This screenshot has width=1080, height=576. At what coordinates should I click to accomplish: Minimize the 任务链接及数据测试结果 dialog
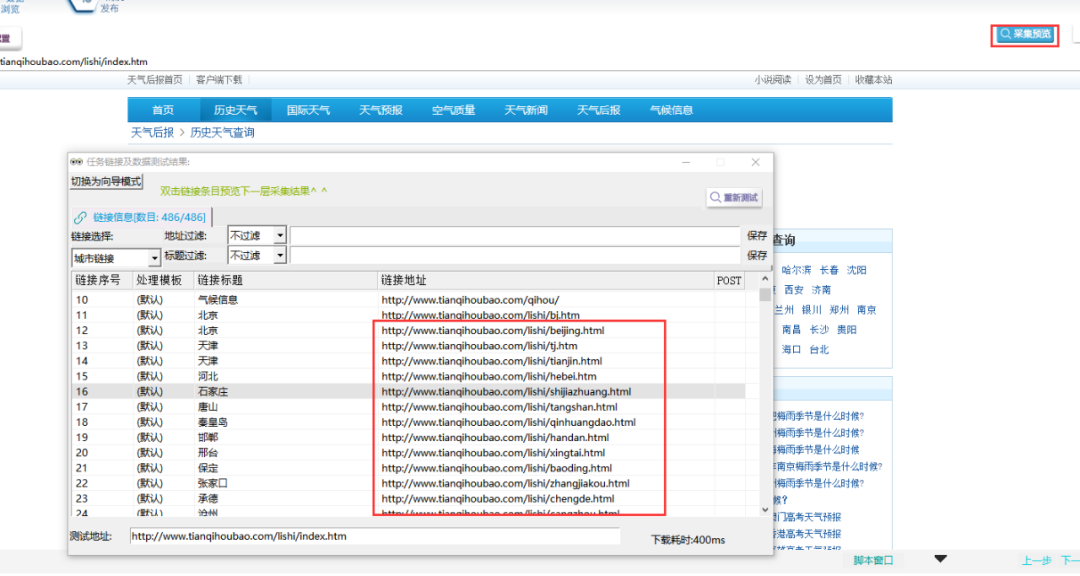pyautogui.click(x=686, y=162)
